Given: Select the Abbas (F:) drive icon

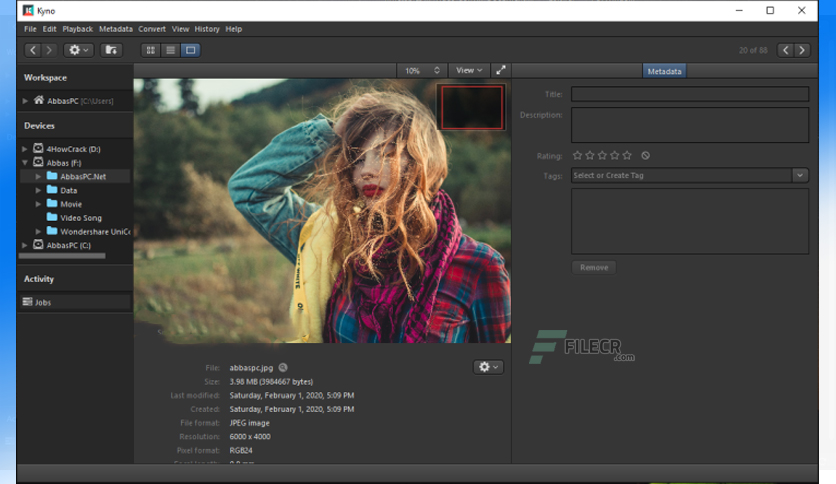Looking at the screenshot, I should (38, 162).
